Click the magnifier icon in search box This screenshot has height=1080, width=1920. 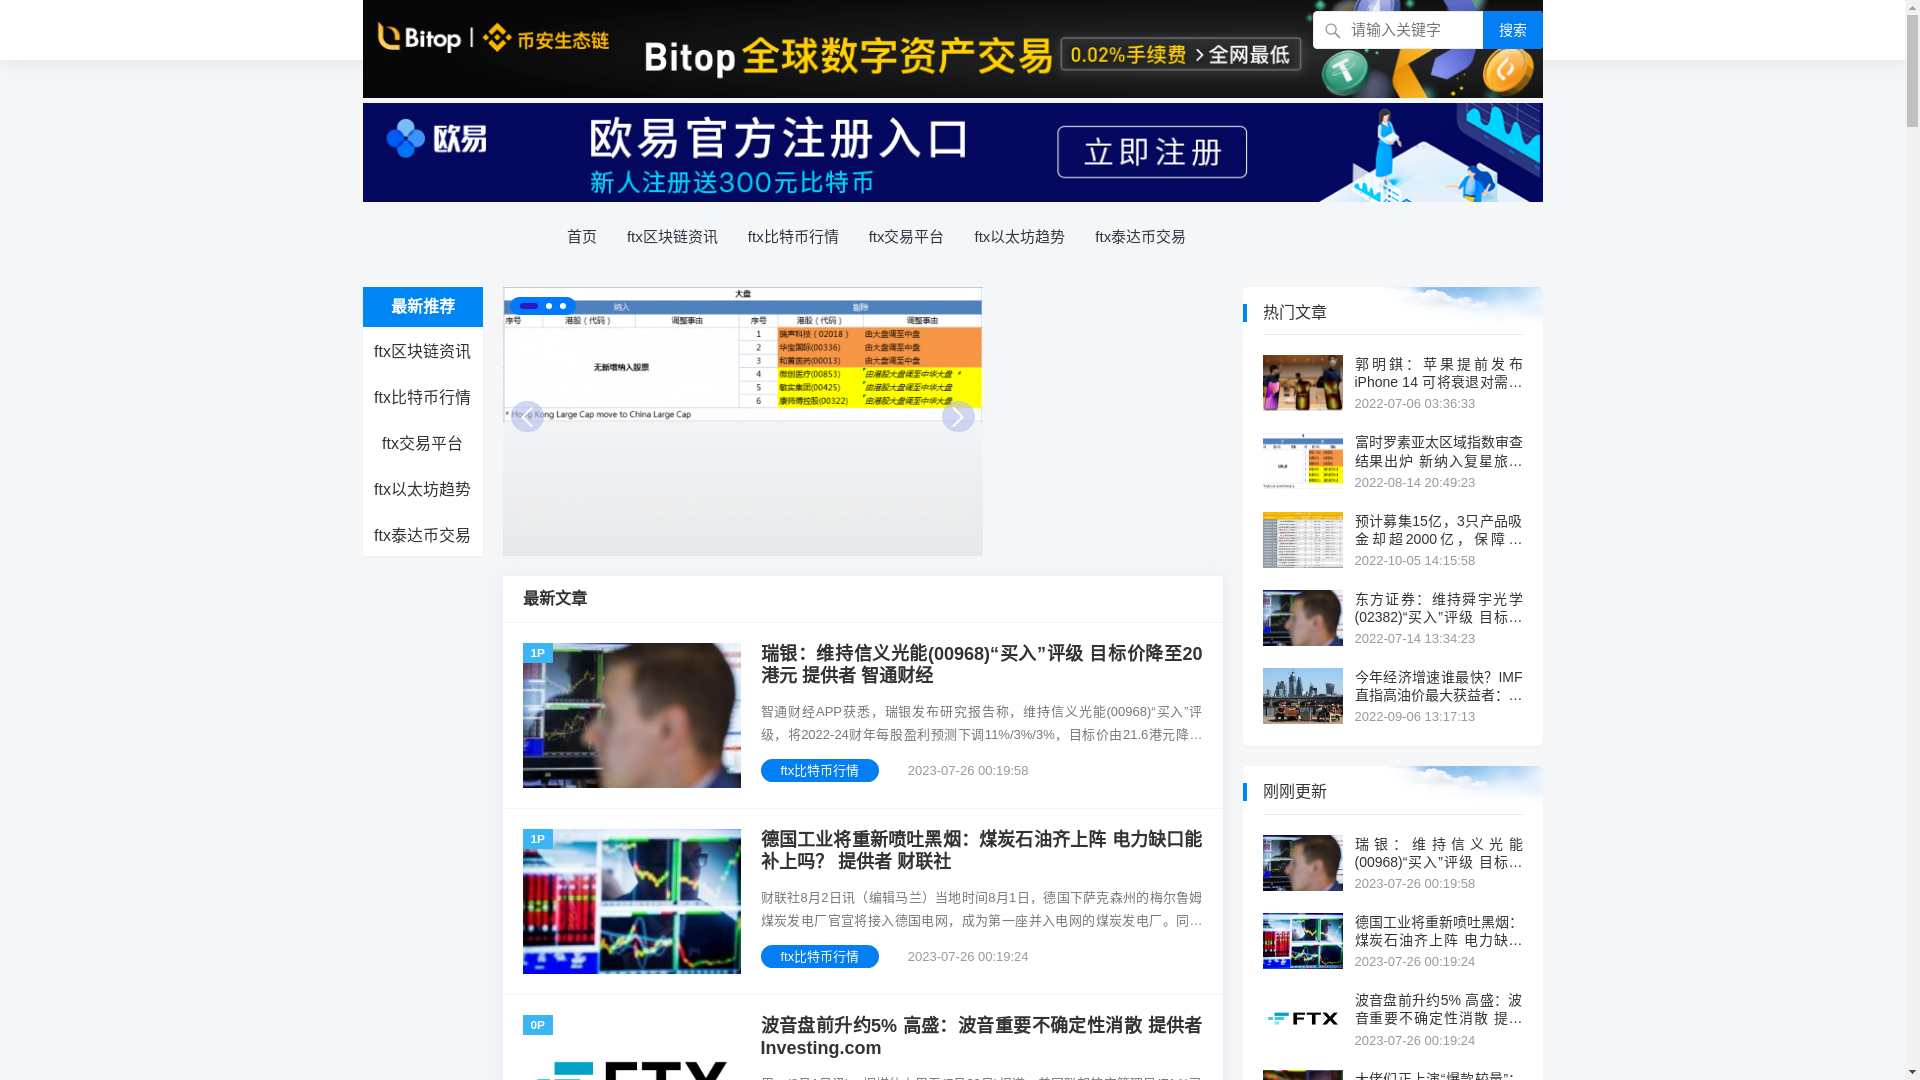coord(1332,31)
